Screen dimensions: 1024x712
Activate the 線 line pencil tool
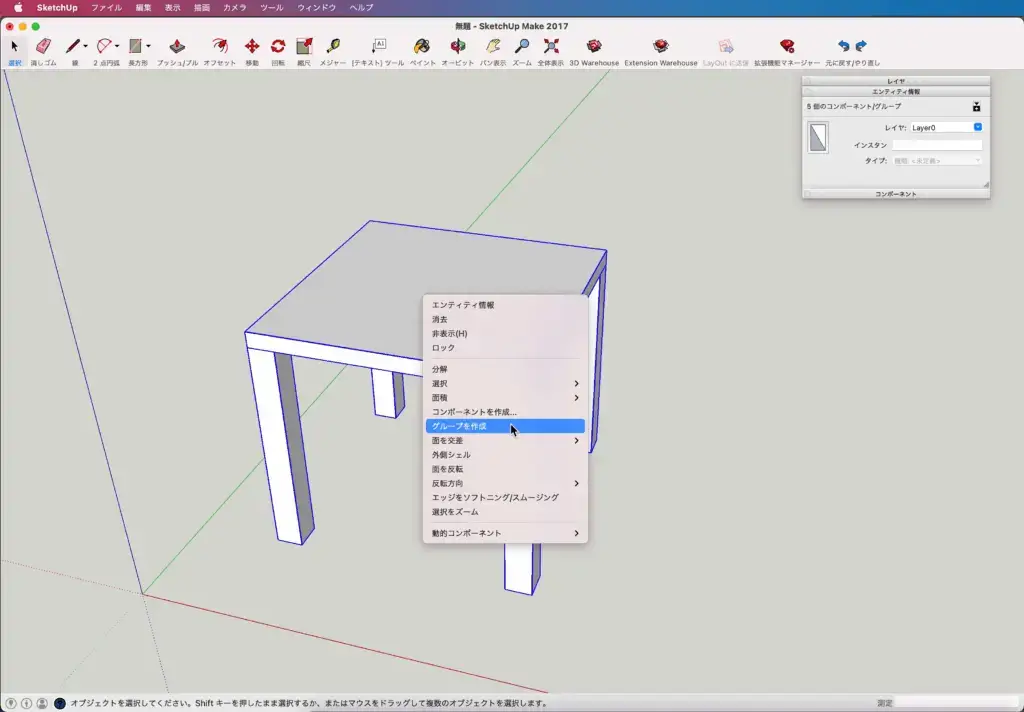coord(72,46)
